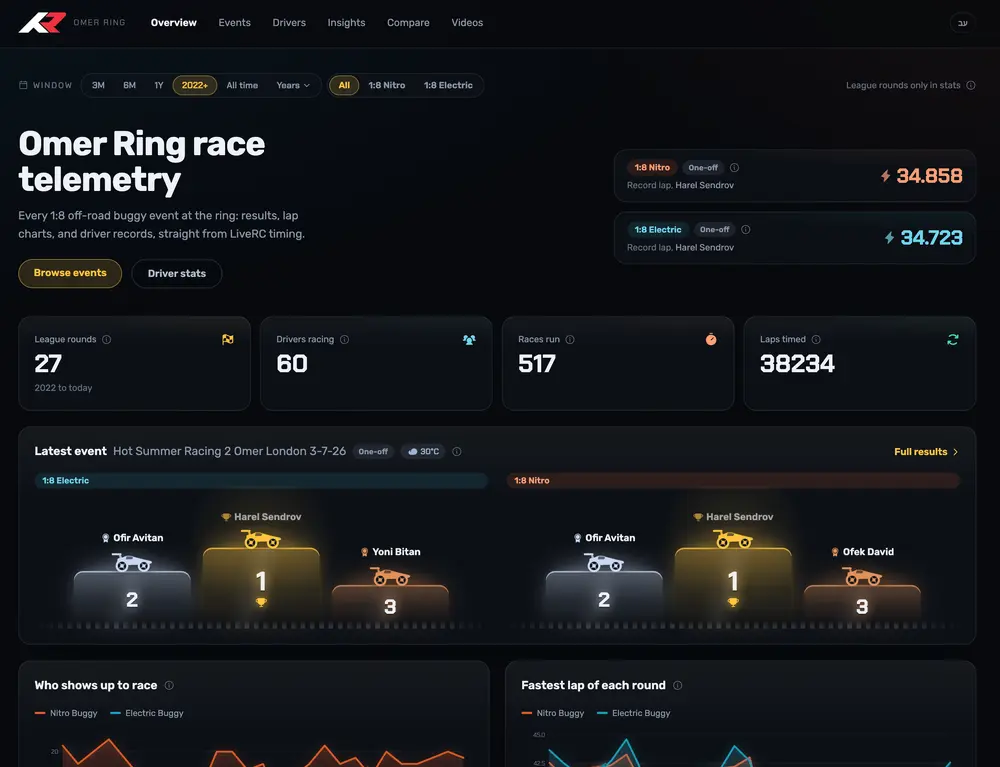Click the info icon beside Drivers racing
This screenshot has height=767, width=1000.
tap(344, 339)
